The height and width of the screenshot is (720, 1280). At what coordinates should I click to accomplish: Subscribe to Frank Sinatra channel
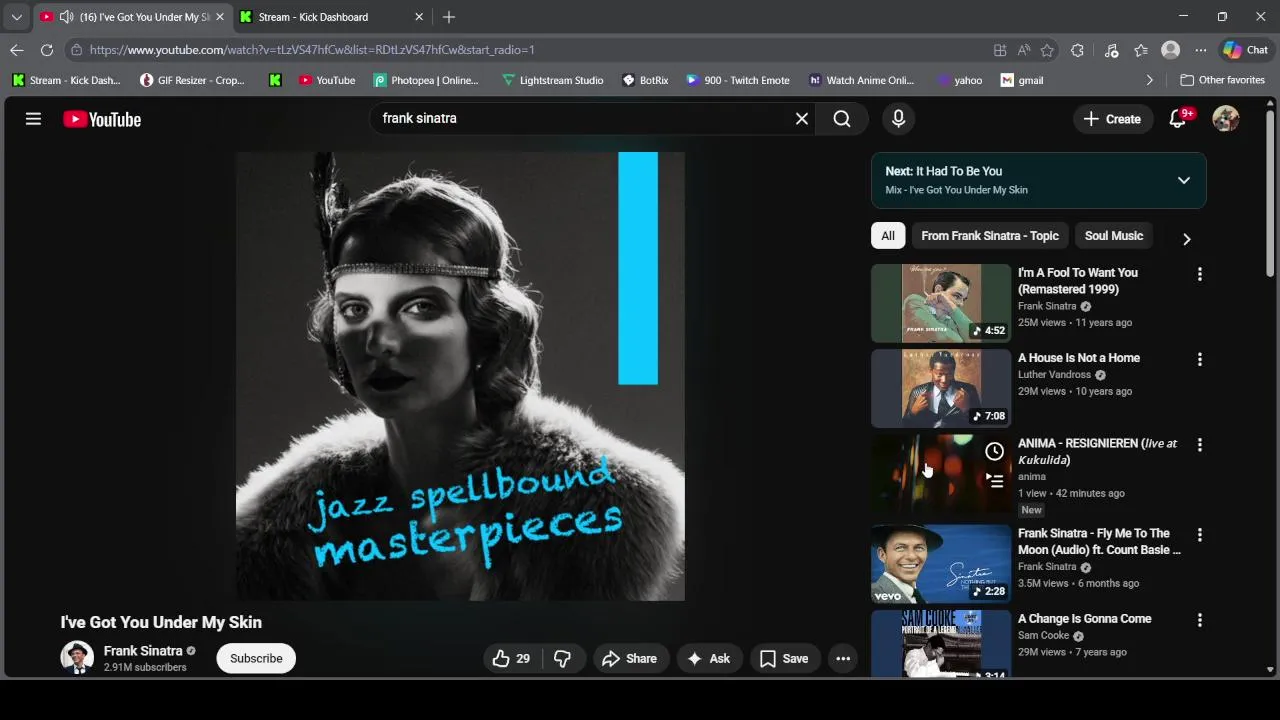point(256,658)
